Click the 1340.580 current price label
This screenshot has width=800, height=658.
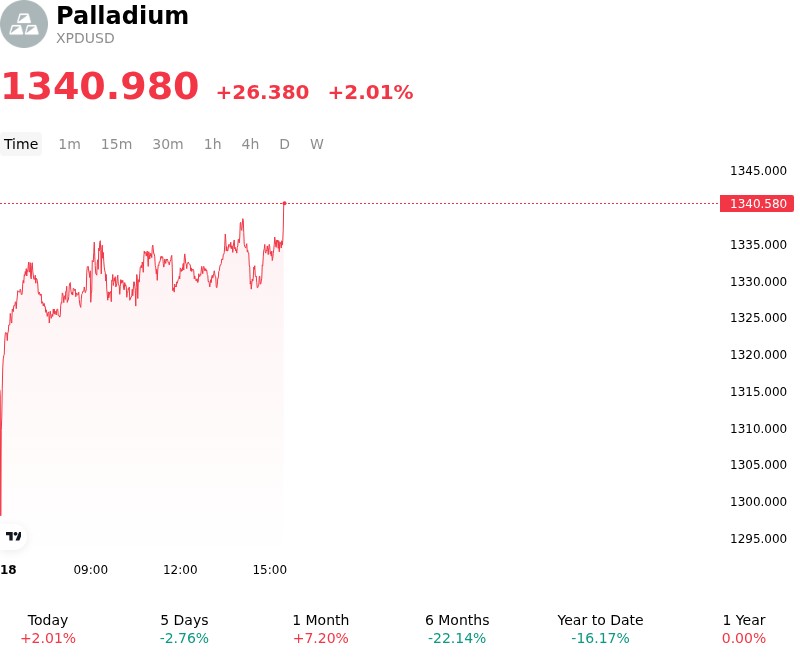[757, 204]
